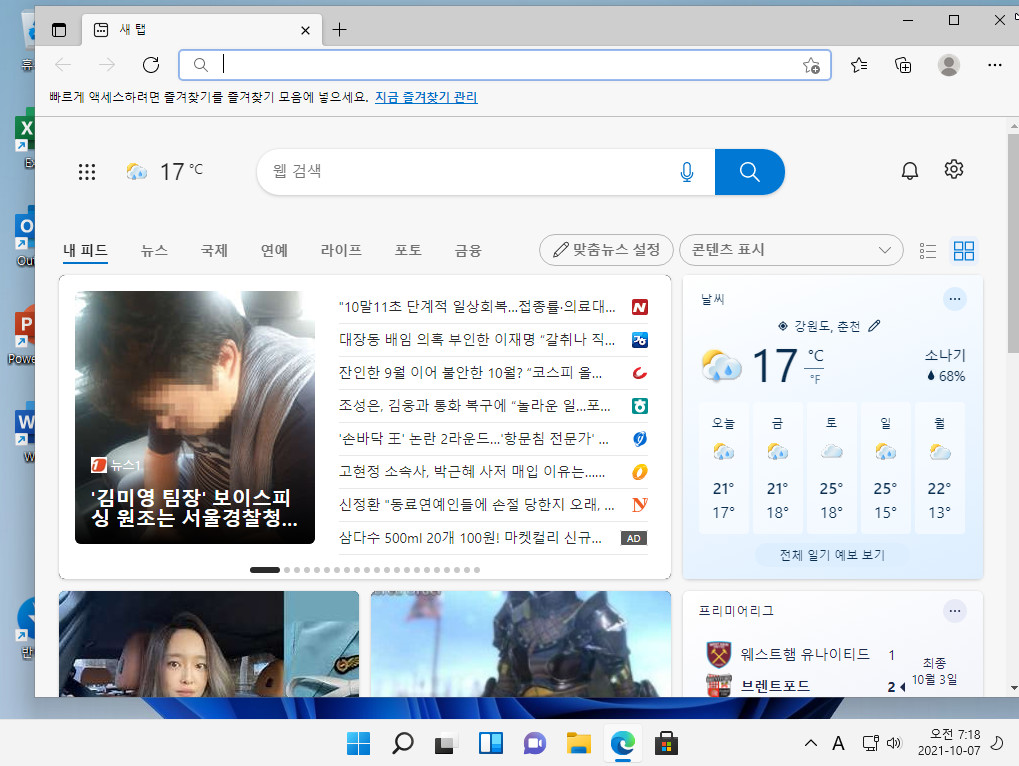The height and width of the screenshot is (766, 1019).
Task: Add this page to favorites star icon
Action: coord(811,65)
